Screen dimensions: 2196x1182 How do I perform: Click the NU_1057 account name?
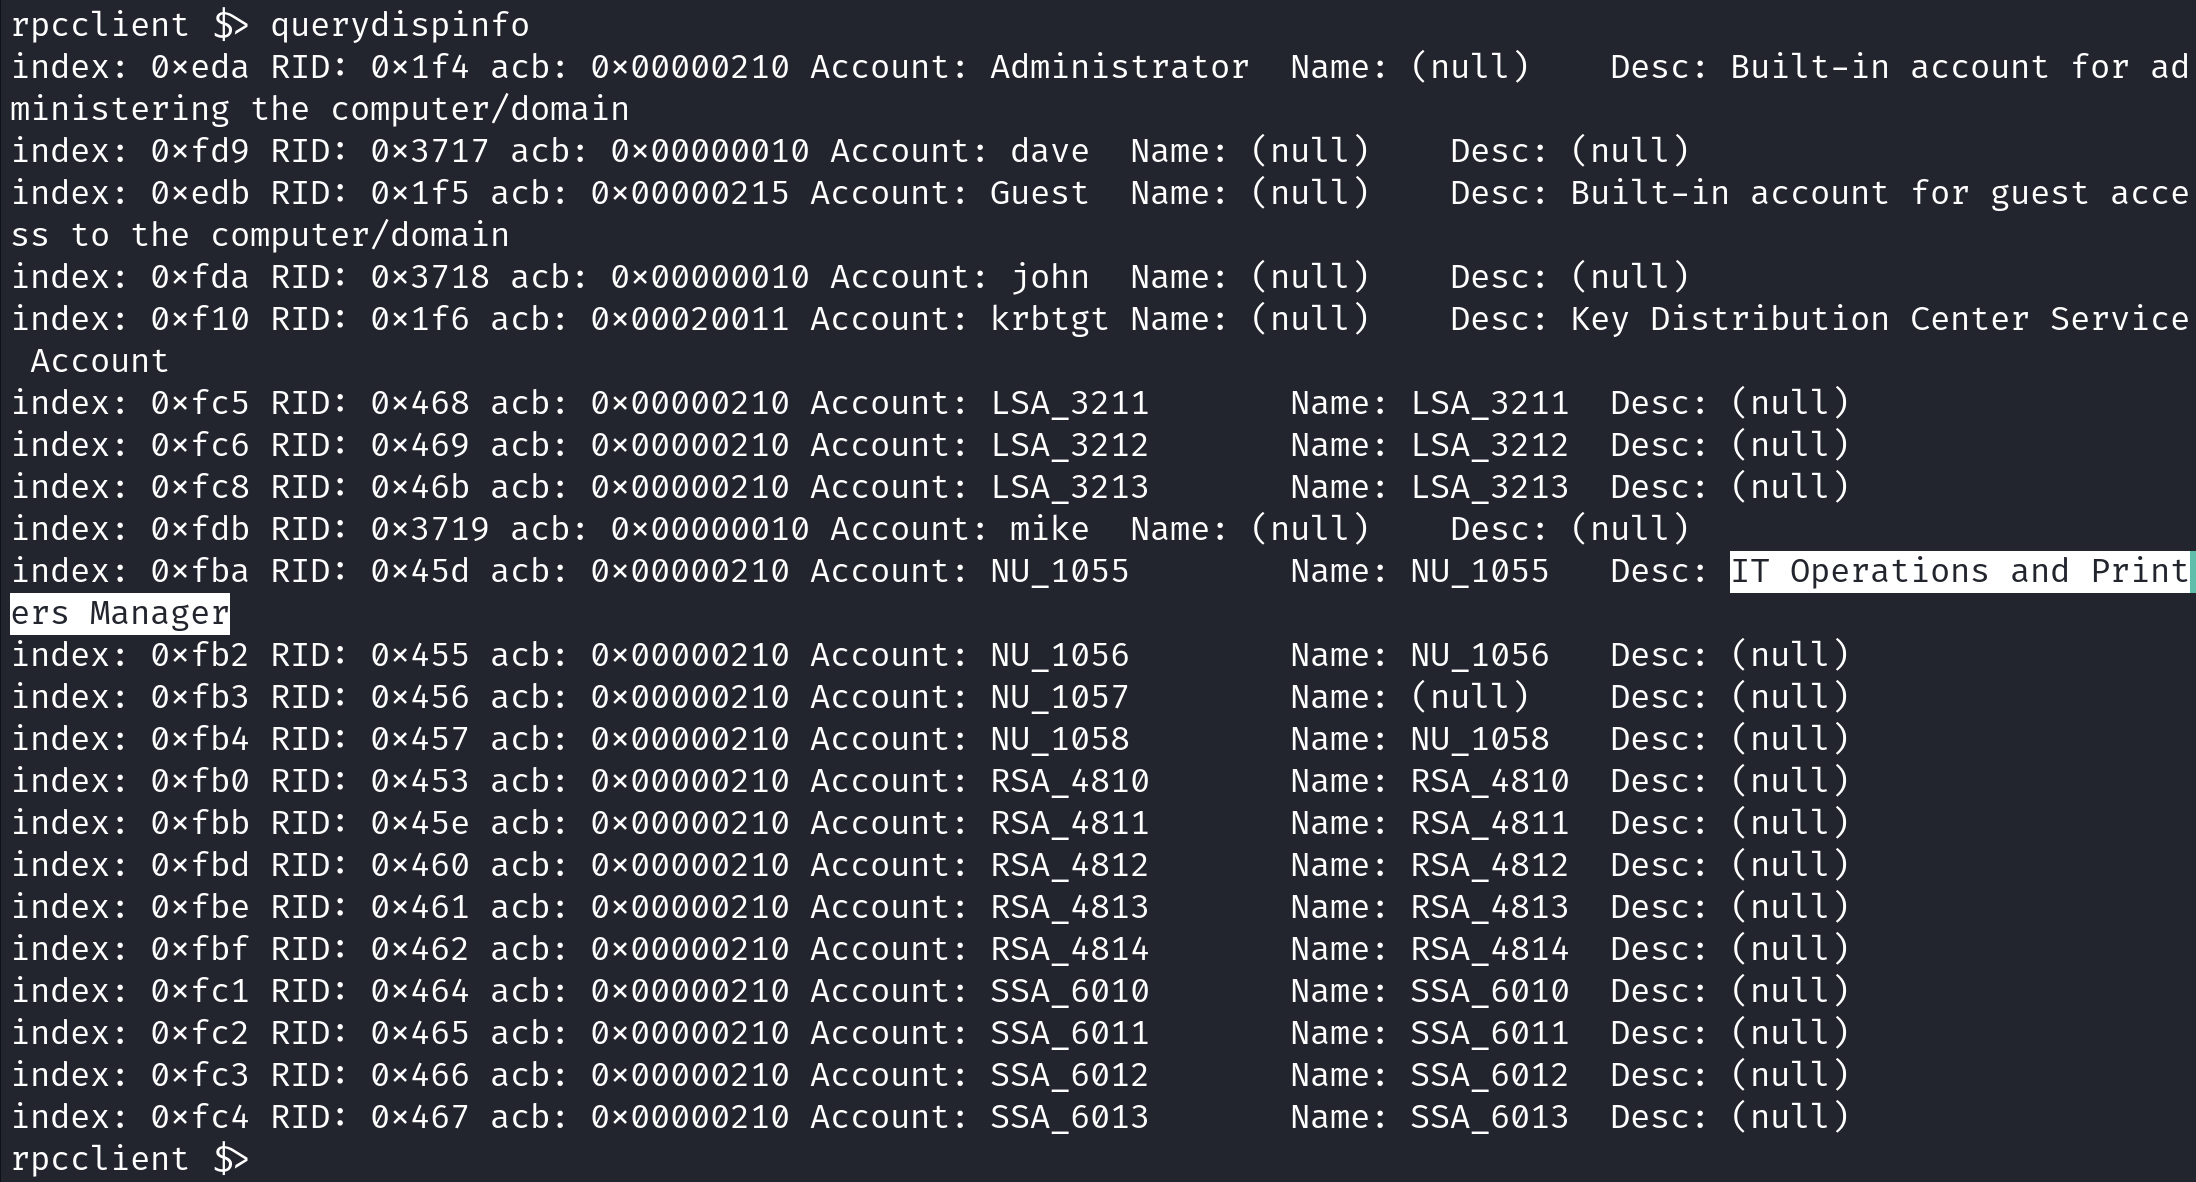[1060, 697]
